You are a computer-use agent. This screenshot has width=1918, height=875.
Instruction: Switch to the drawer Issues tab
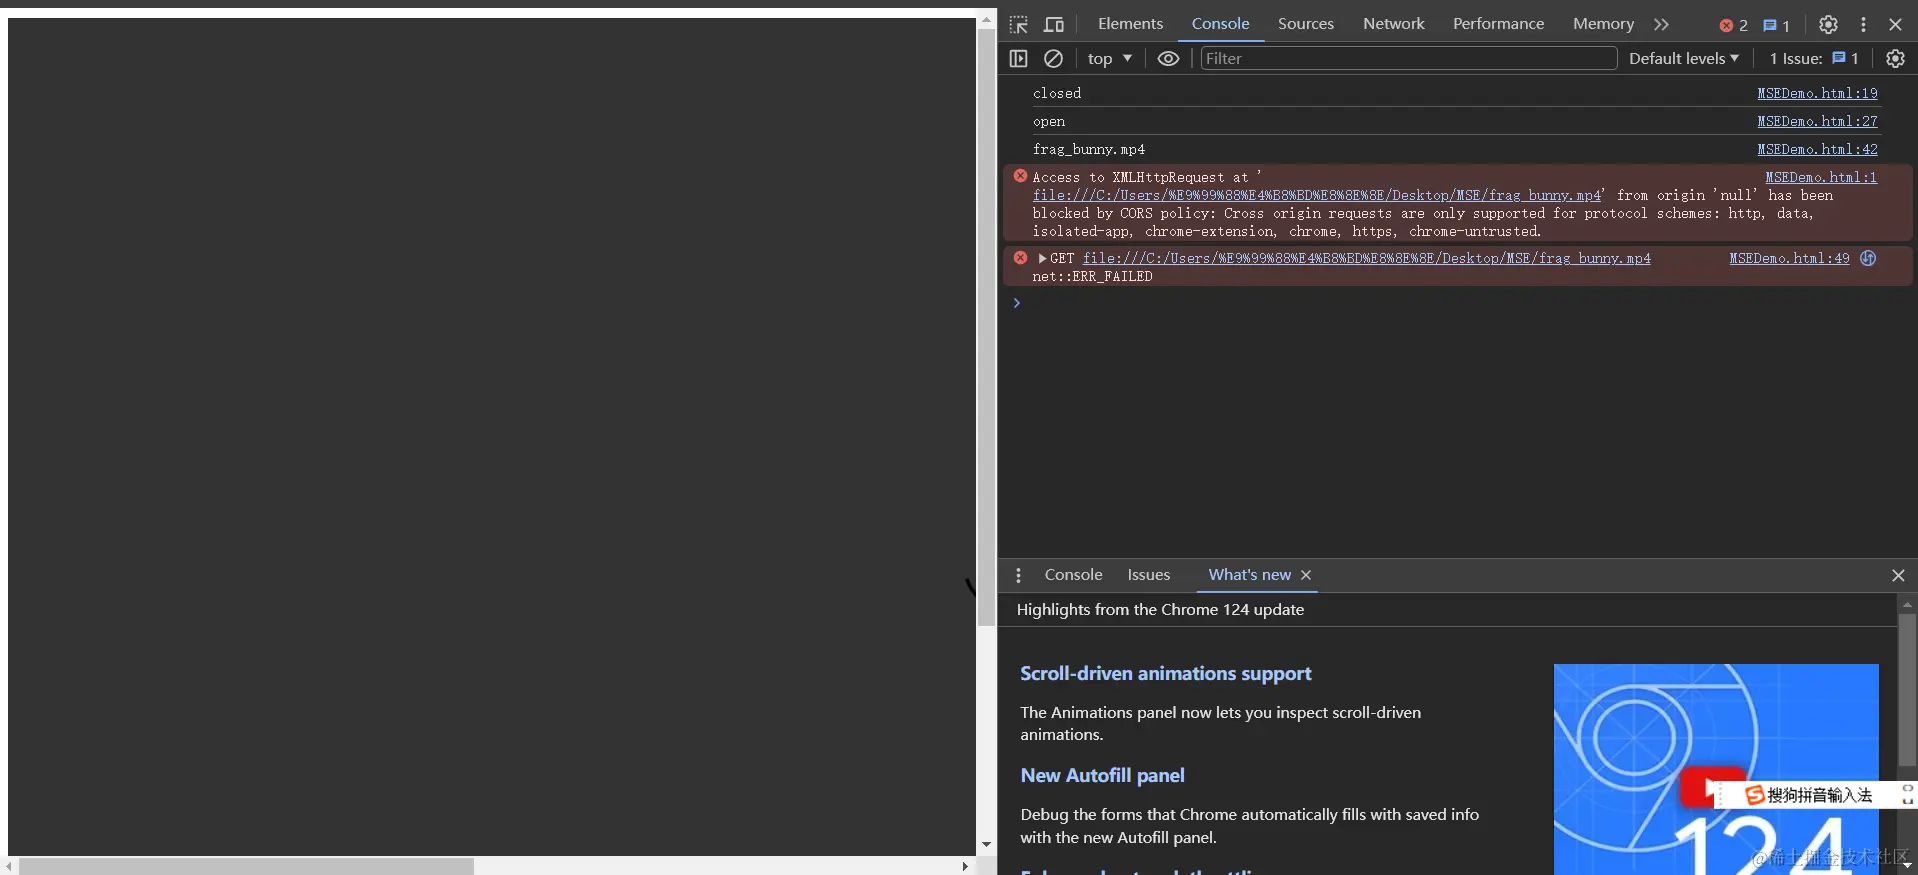[x=1148, y=575]
